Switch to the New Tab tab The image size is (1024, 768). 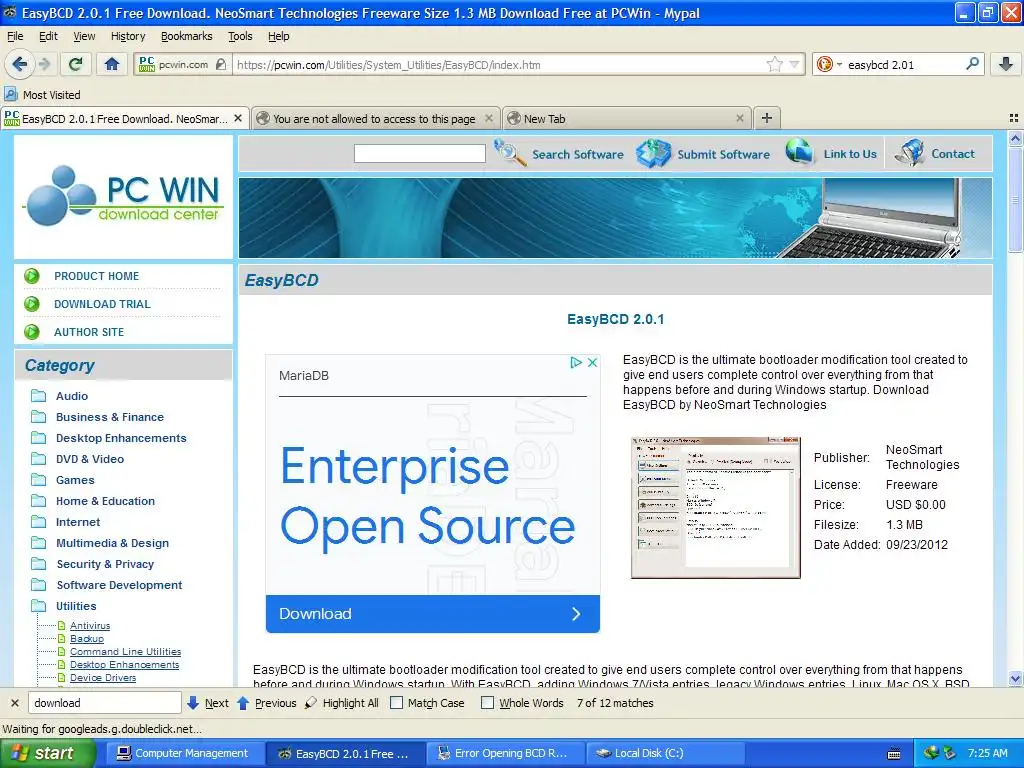click(627, 118)
